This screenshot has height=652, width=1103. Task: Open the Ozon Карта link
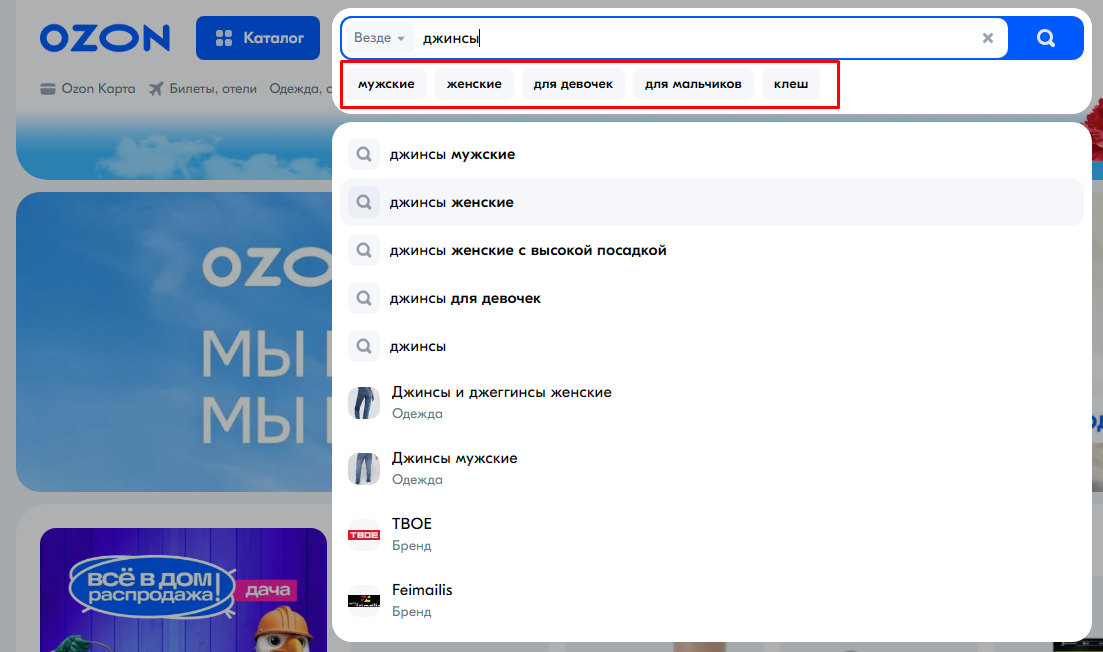(x=88, y=89)
